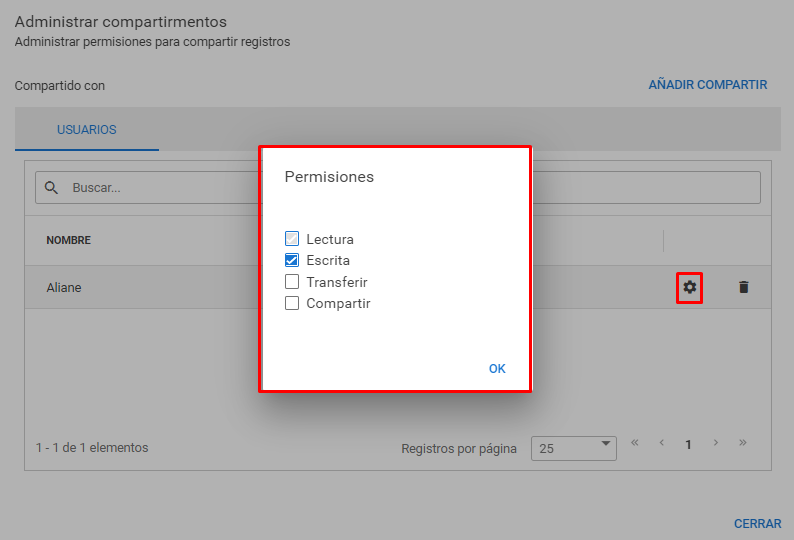The image size is (794, 540).
Task: Click the Transferir label text
Action: (x=337, y=282)
